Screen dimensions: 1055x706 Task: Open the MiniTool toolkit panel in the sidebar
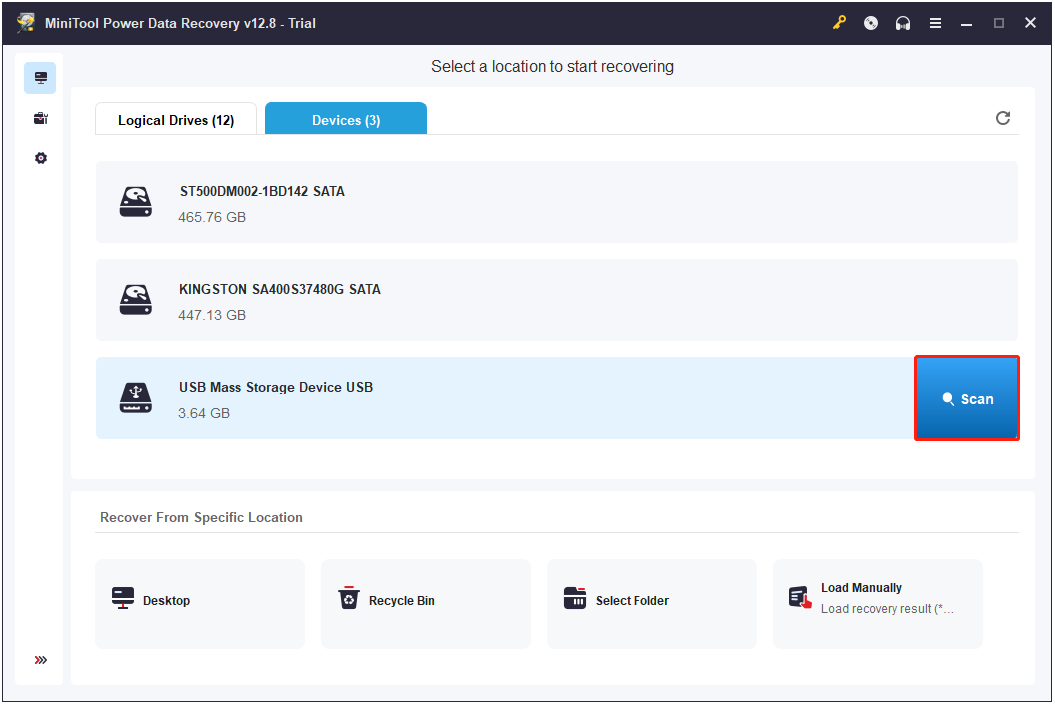(40, 117)
